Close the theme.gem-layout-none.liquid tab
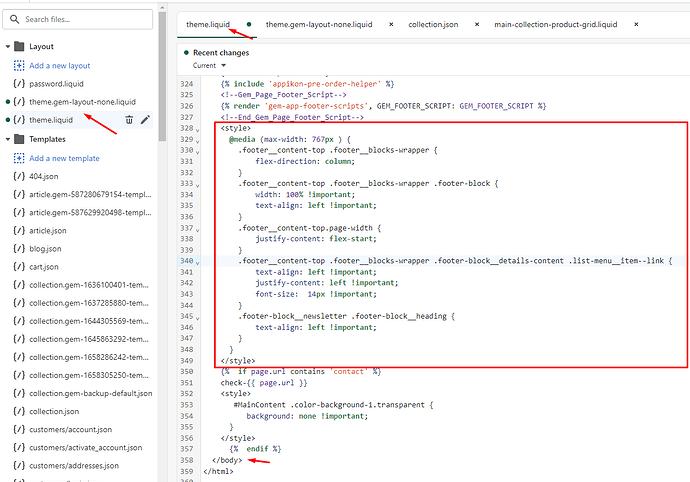 (x=391, y=24)
